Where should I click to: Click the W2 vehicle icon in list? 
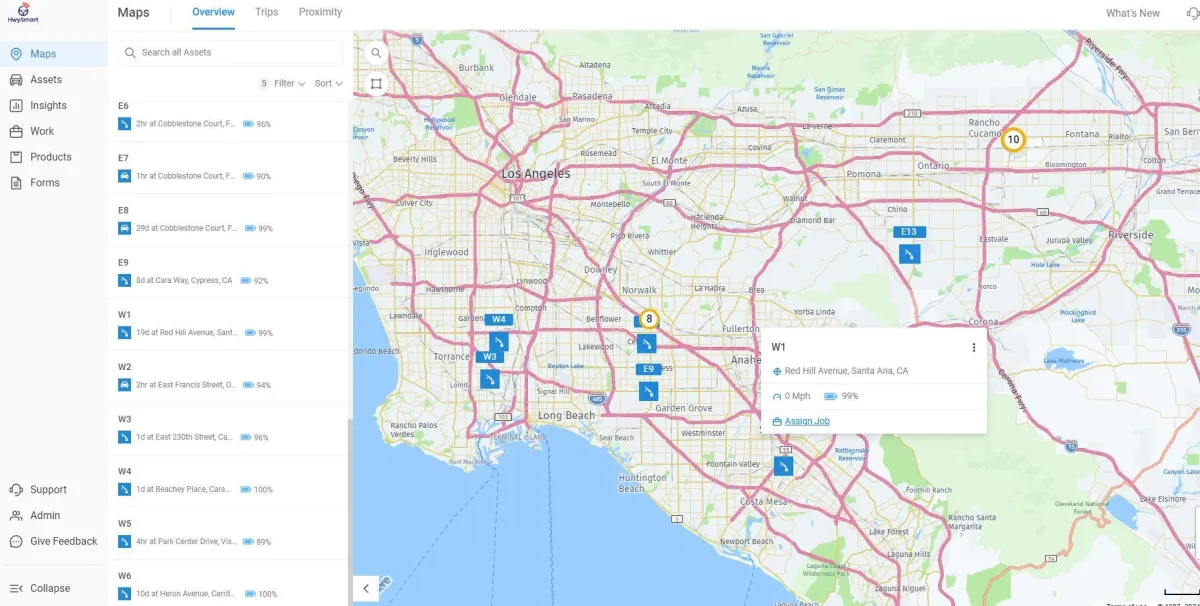(125, 385)
